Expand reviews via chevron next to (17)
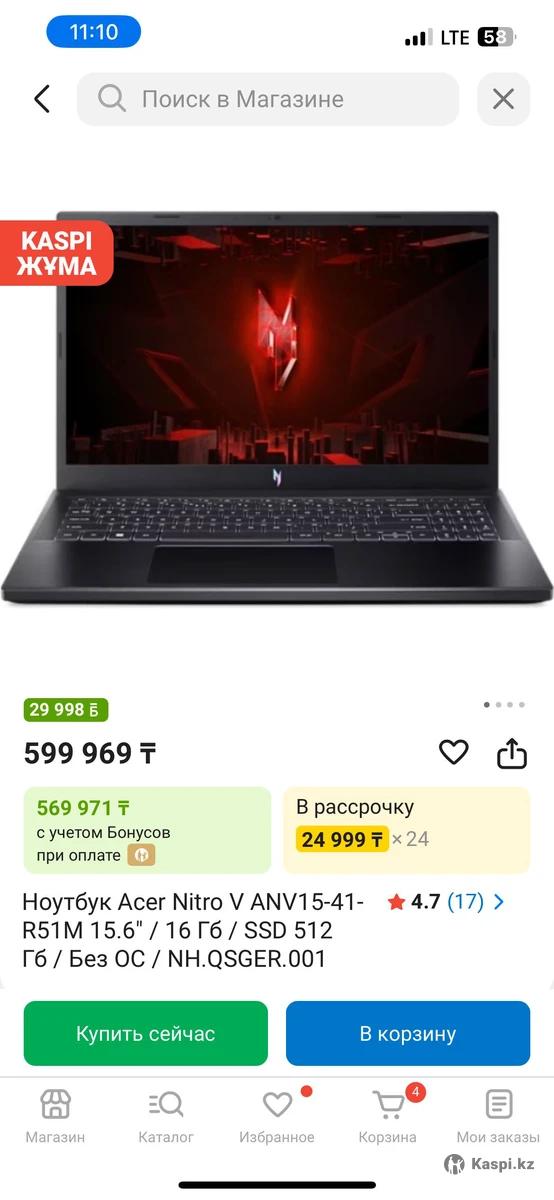 [500, 902]
